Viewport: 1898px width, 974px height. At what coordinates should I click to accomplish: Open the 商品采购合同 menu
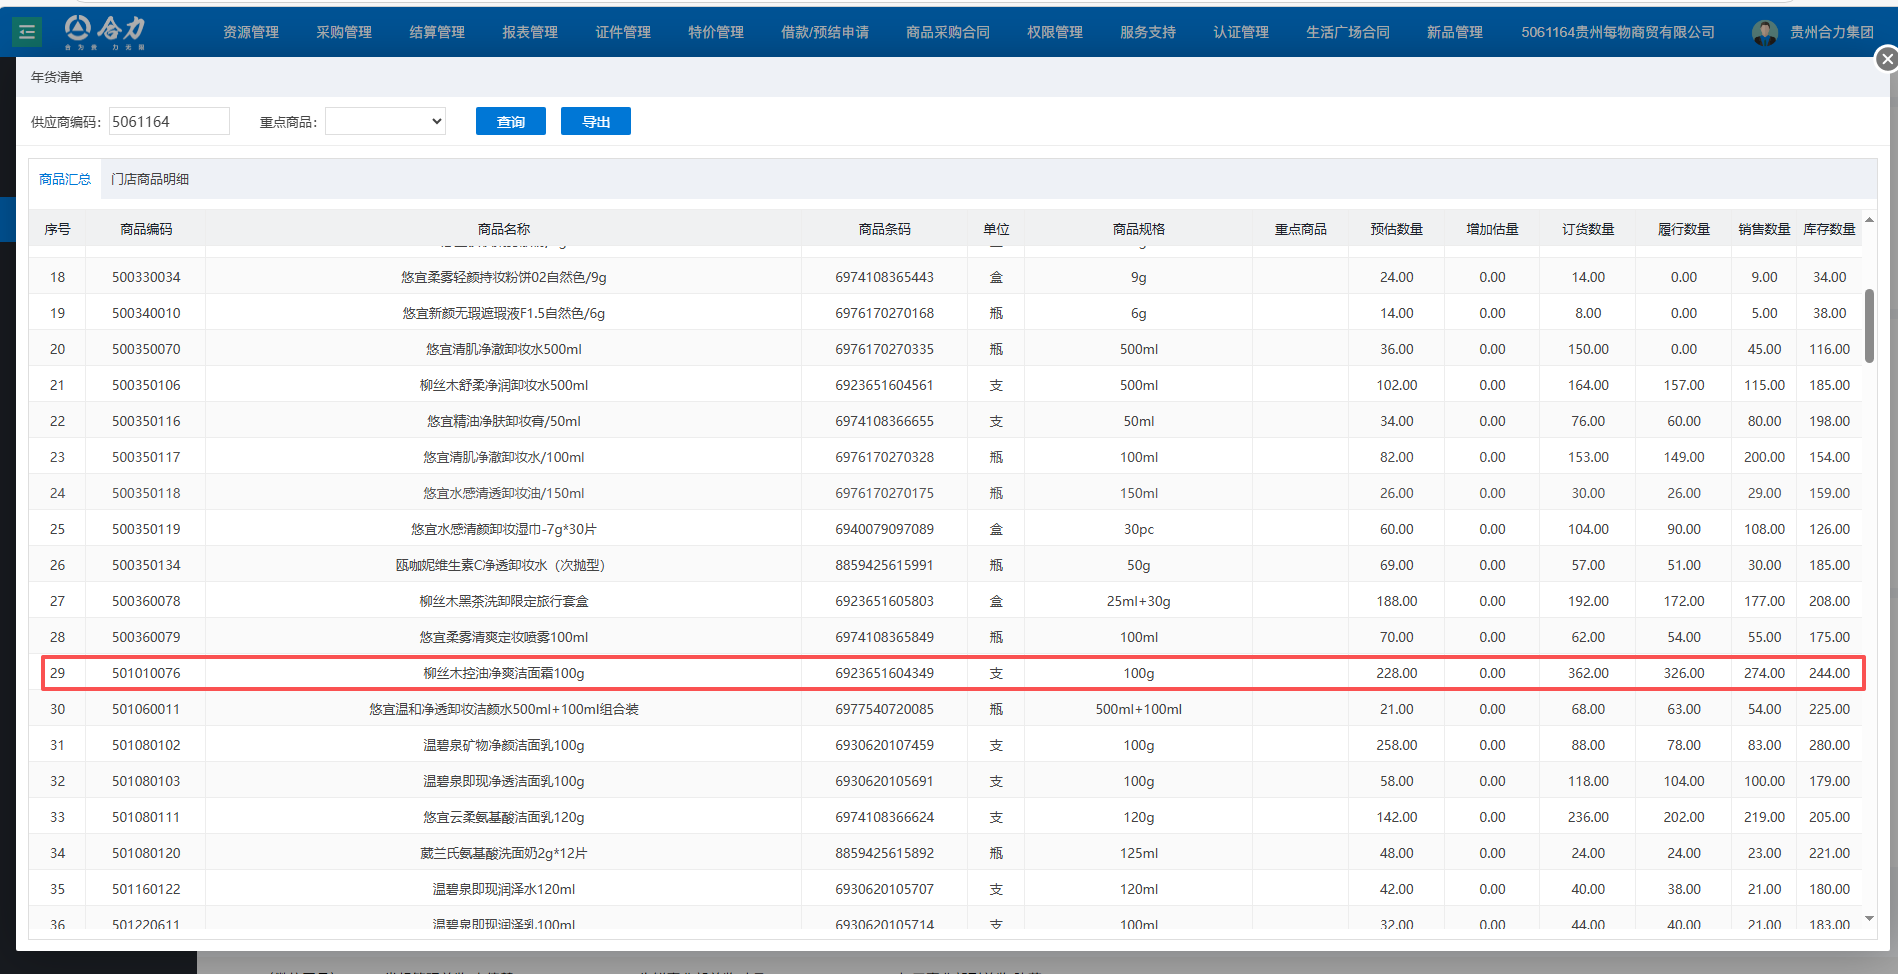coord(947,32)
